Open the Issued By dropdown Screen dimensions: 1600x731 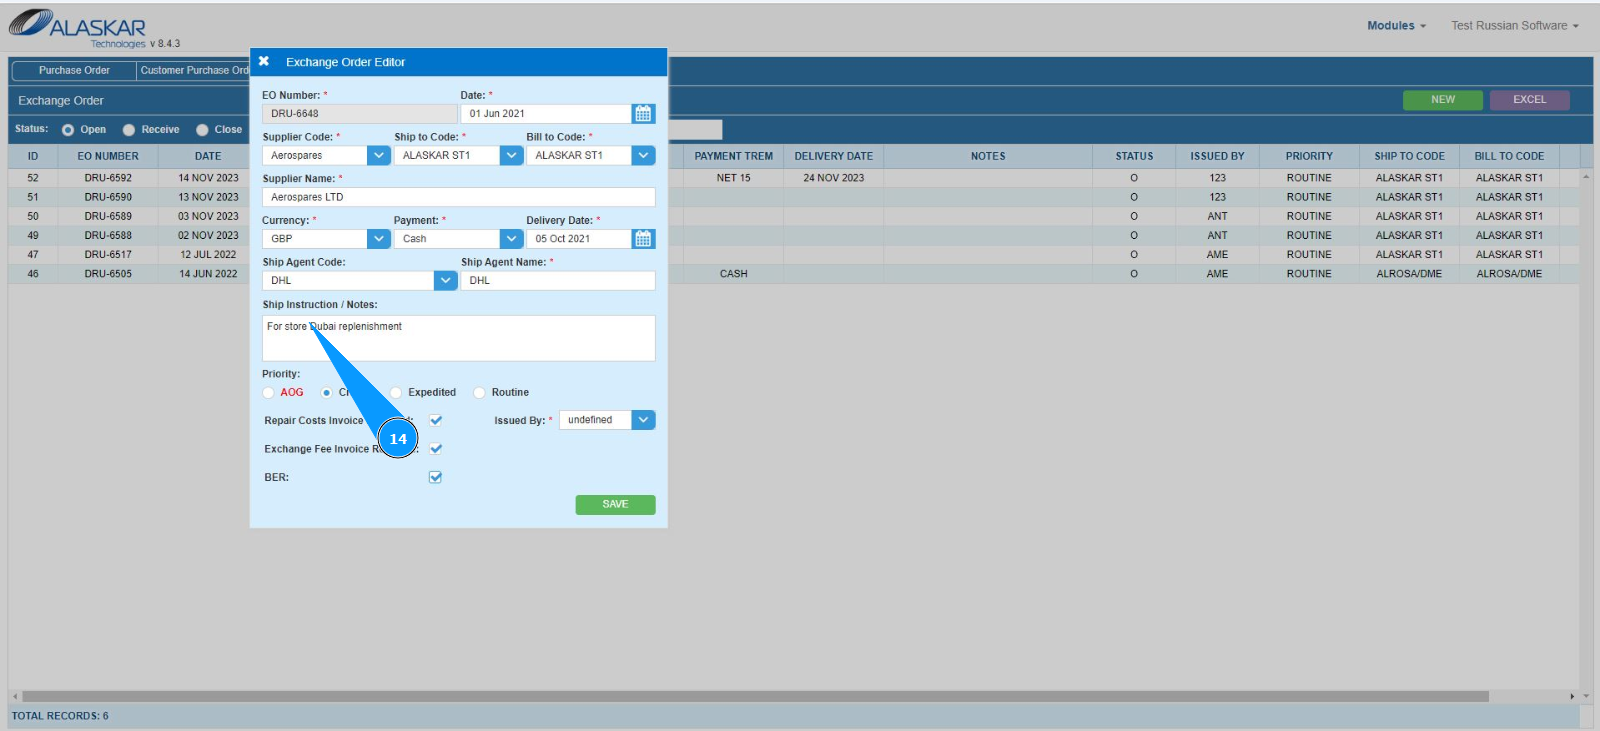(643, 420)
